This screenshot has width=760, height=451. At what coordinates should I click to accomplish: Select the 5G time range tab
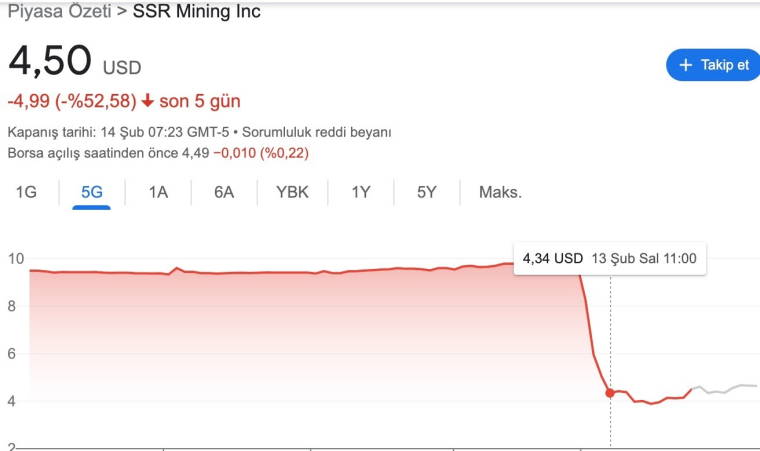92,192
